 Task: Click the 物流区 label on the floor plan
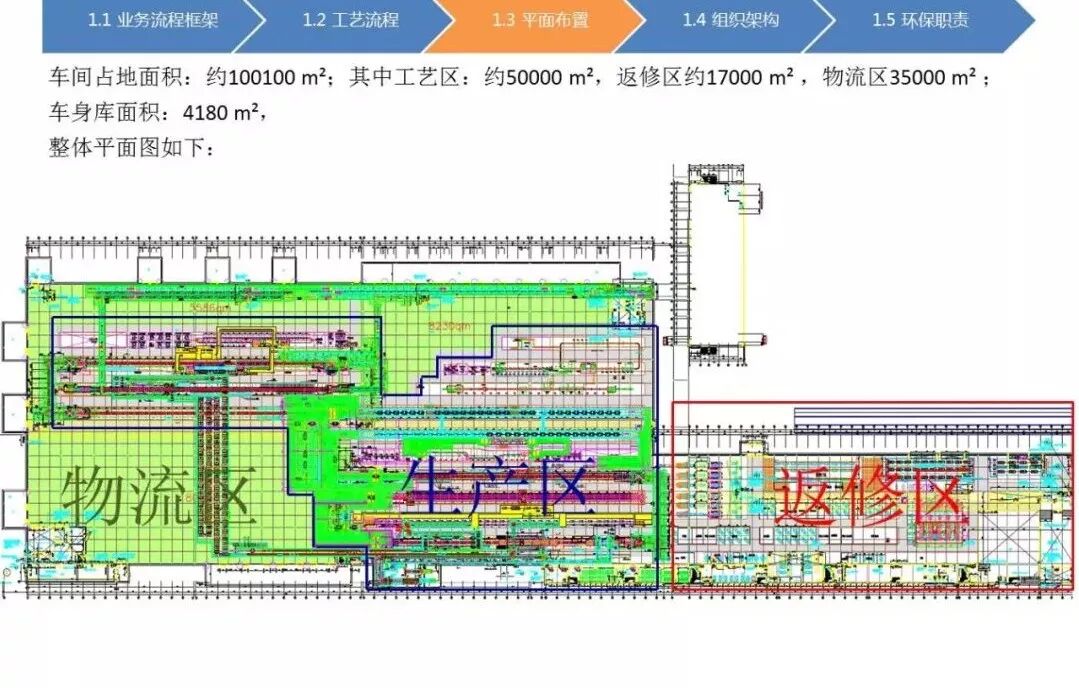pyautogui.click(x=160, y=495)
